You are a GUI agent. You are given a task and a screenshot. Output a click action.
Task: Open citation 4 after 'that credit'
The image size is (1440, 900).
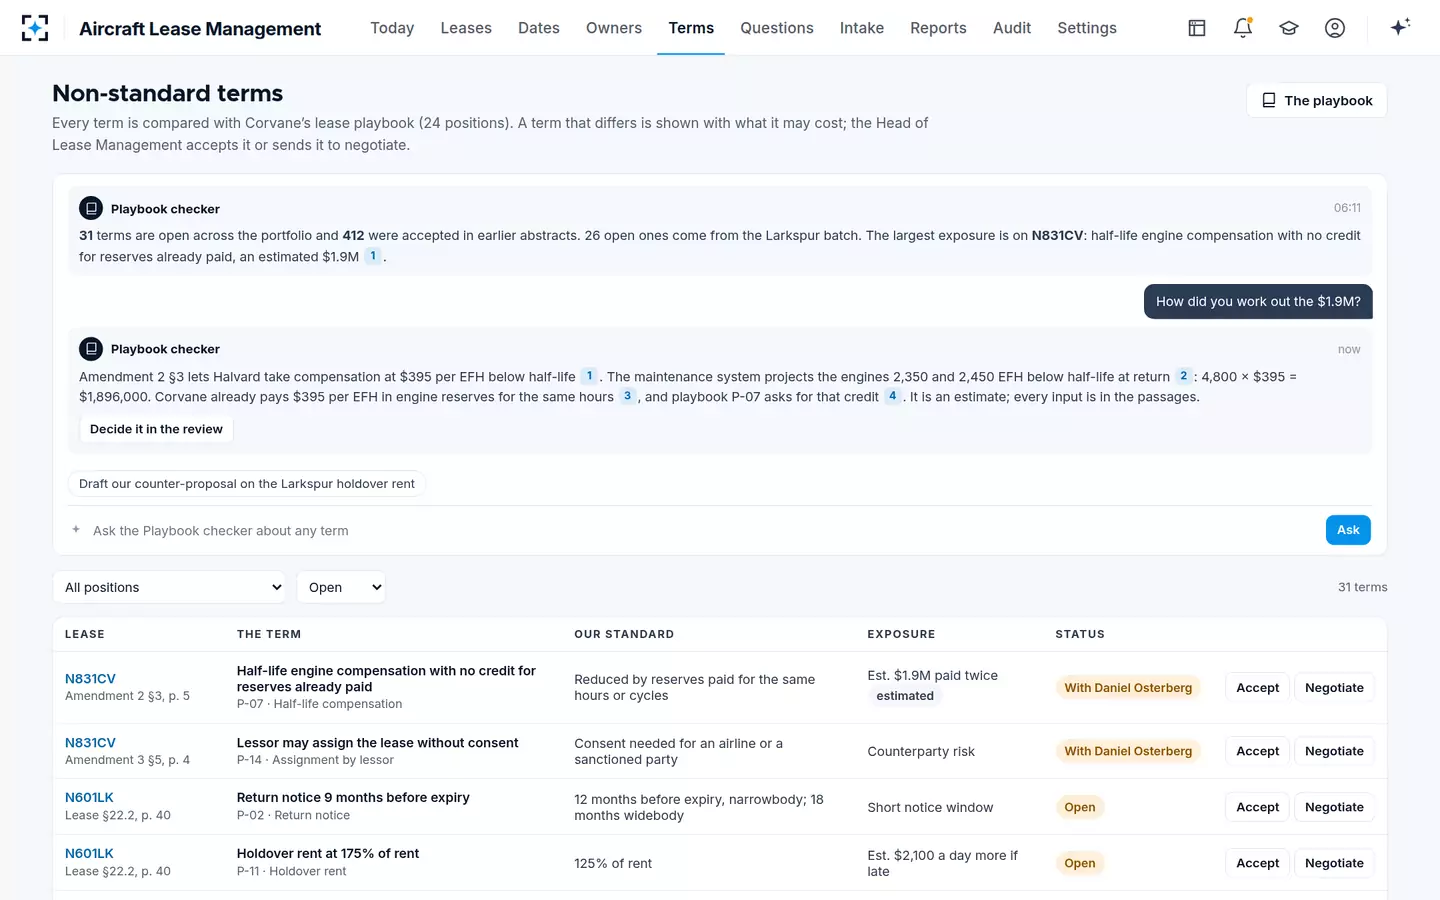point(893,396)
